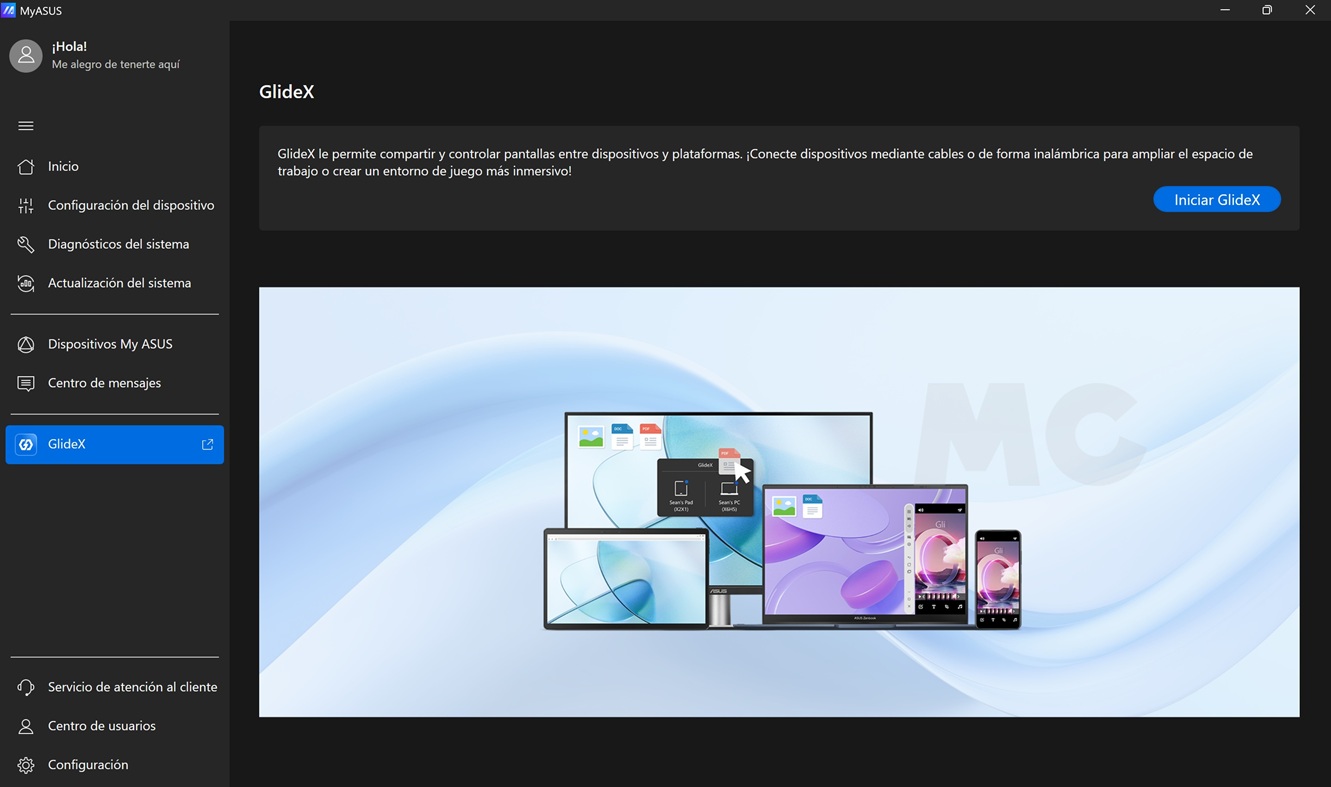The height and width of the screenshot is (787, 1331).
Task: Click the Configuración del dispositivo sliders icon
Action: coord(26,206)
